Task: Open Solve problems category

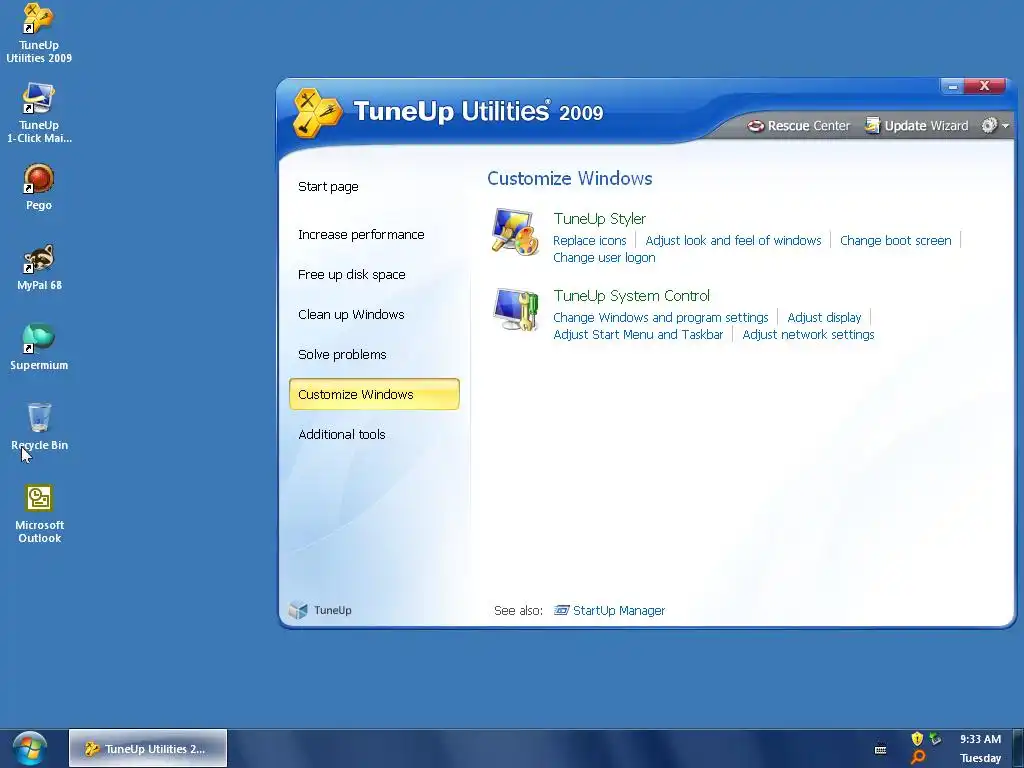Action: click(342, 355)
